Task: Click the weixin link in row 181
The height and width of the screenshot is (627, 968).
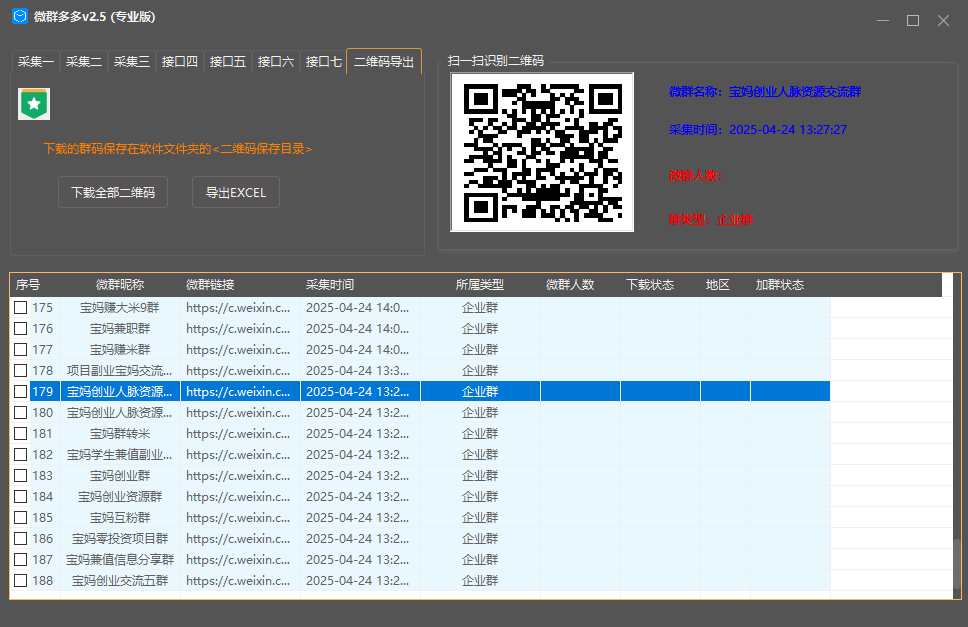Action: 238,433
